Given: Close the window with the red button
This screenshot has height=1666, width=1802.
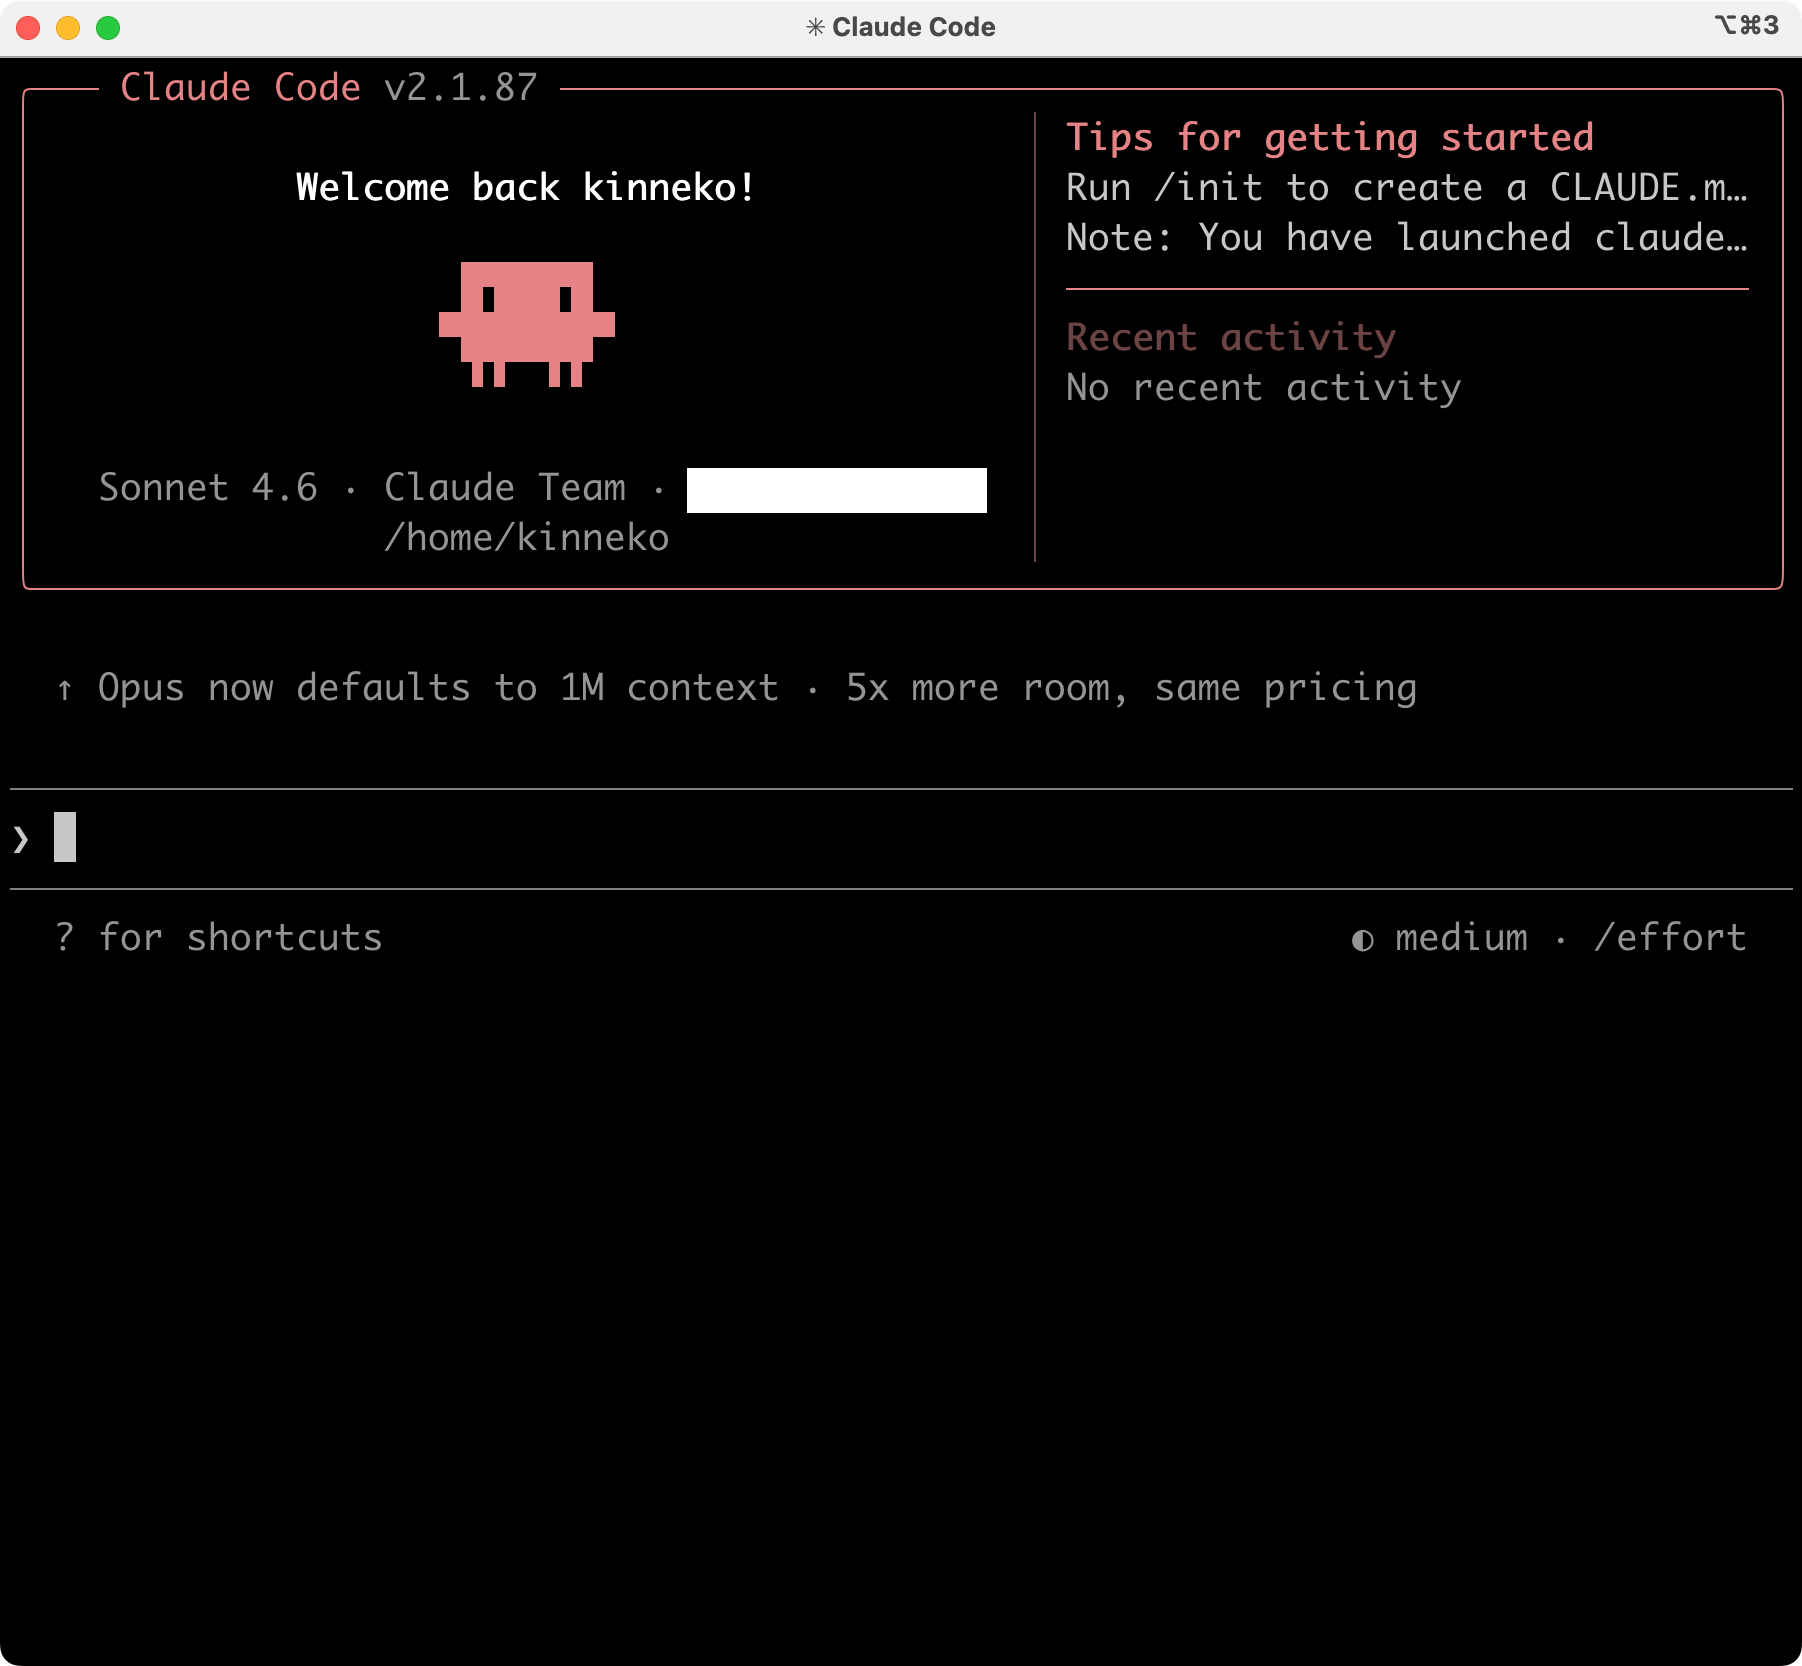Looking at the screenshot, I should (x=28, y=28).
